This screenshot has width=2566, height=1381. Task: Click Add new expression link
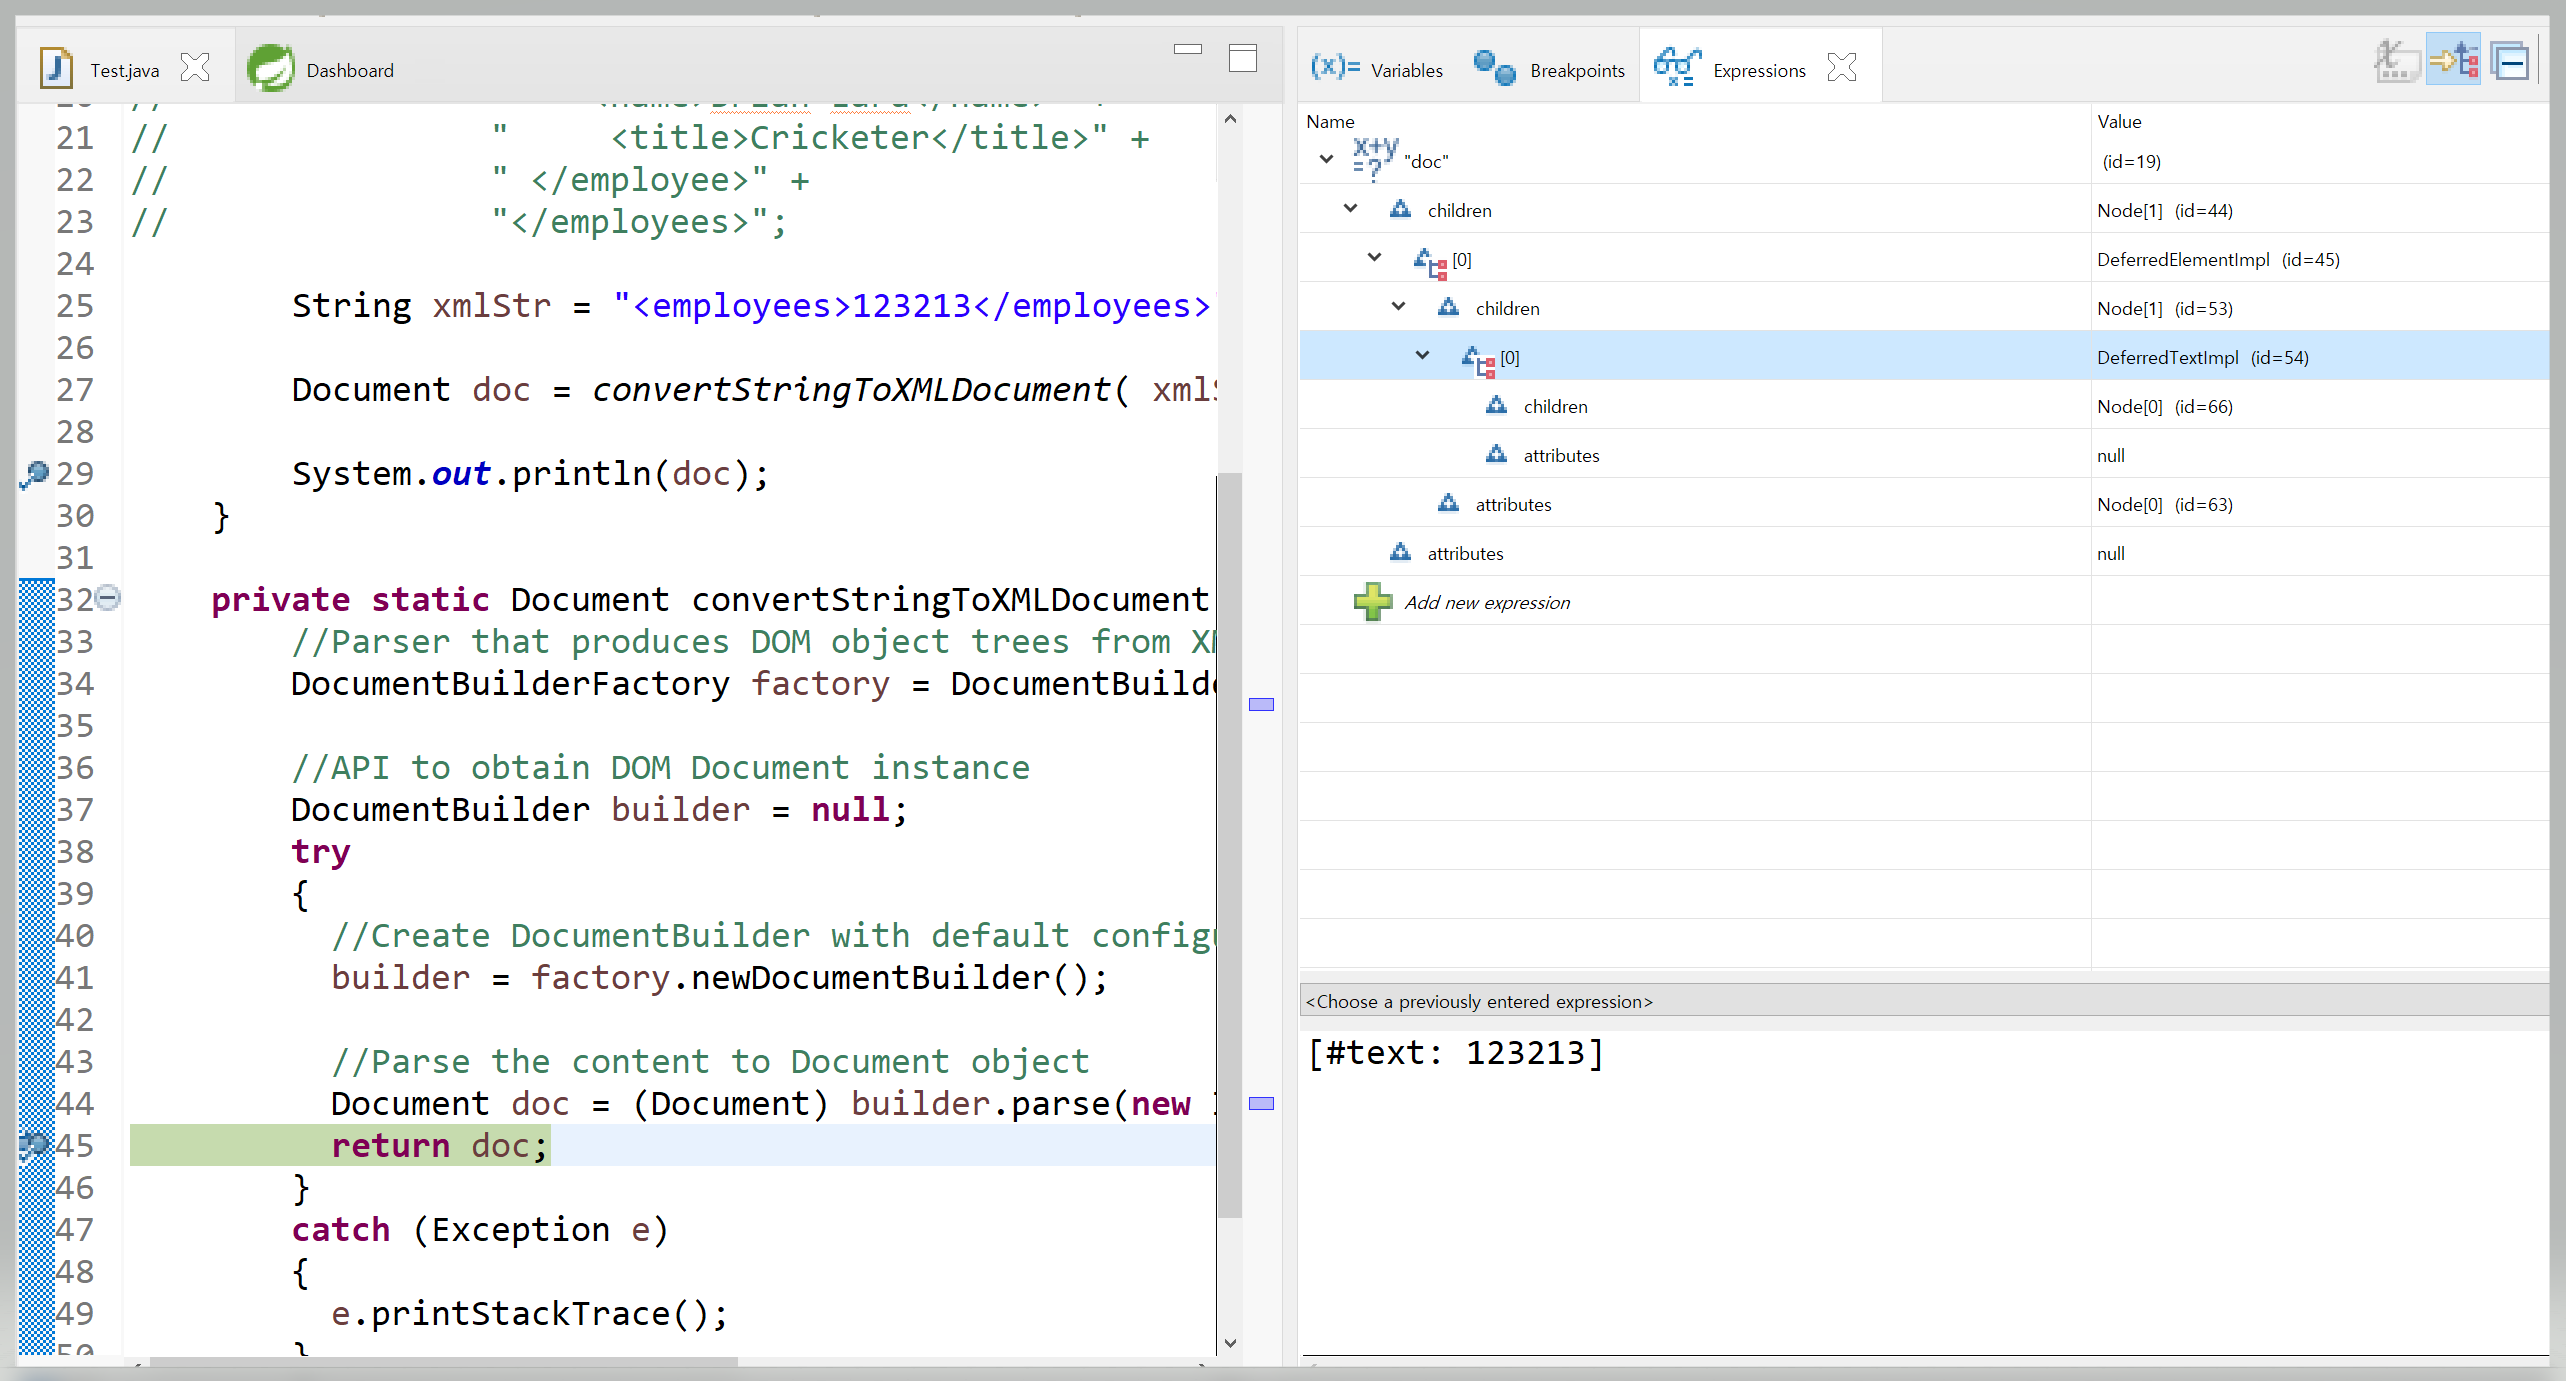1486,603
